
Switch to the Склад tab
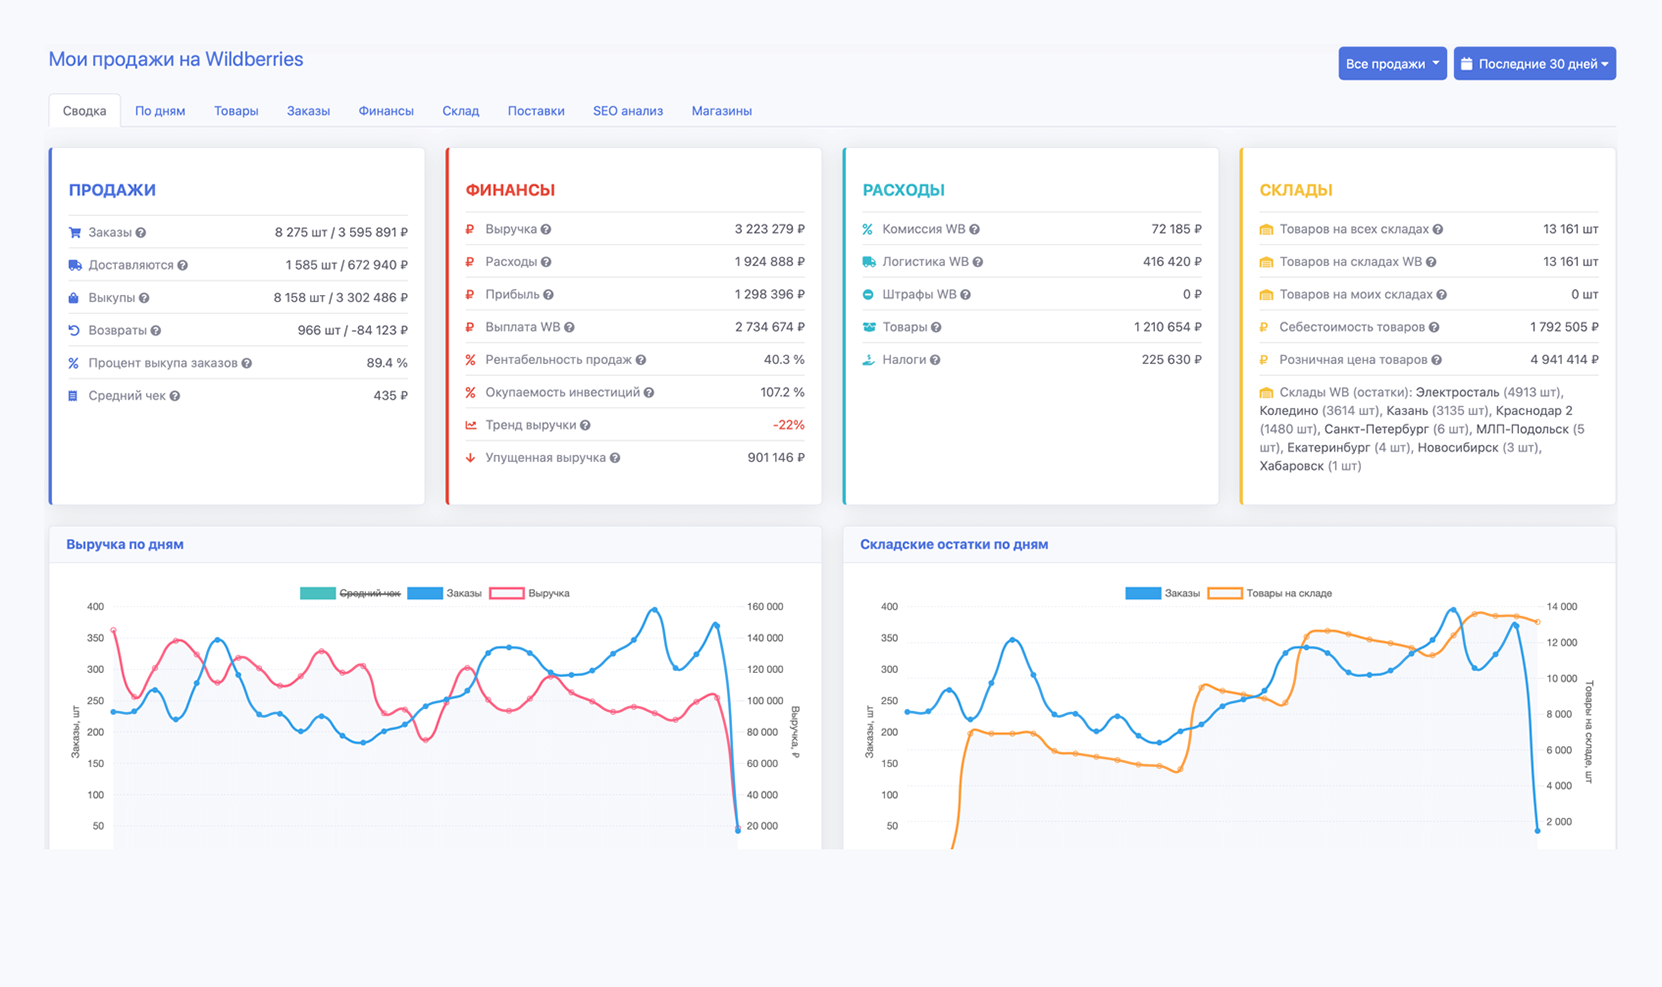click(461, 111)
